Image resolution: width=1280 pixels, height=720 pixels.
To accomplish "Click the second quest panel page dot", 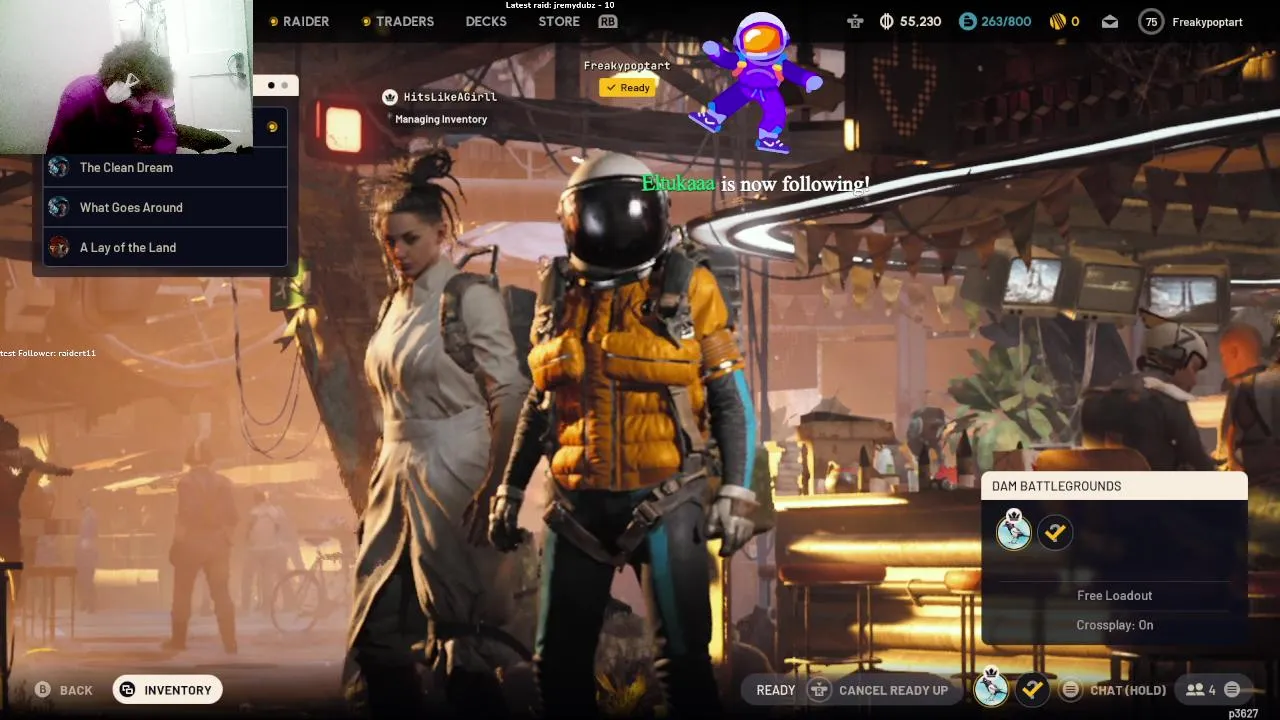I will coord(284,86).
